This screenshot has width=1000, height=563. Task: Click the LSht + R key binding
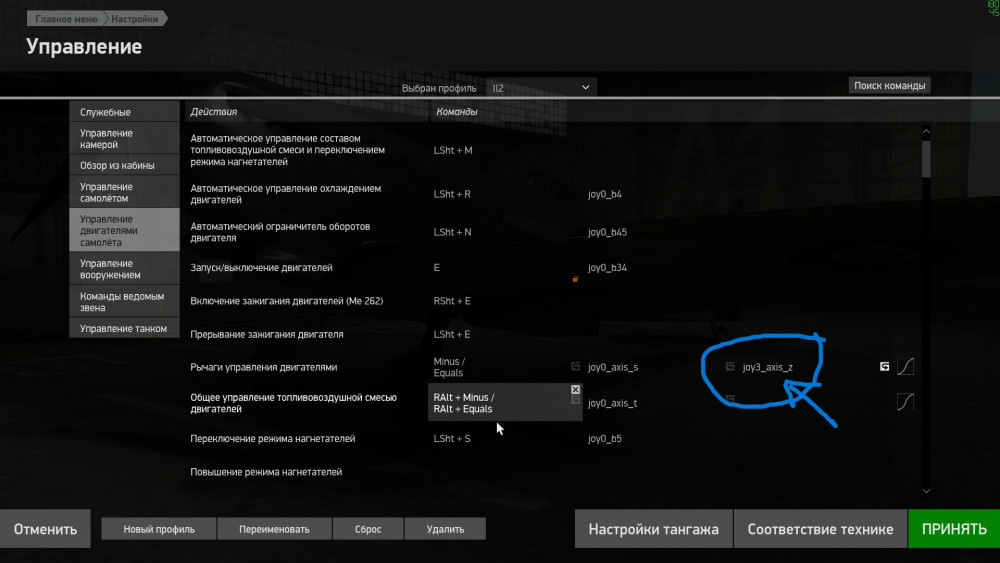click(452, 194)
